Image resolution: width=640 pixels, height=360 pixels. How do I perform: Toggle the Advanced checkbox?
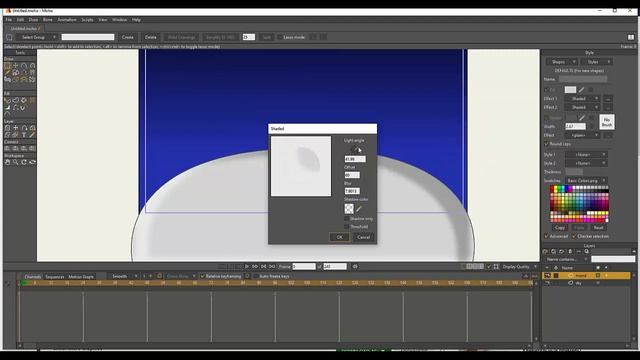[546, 236]
